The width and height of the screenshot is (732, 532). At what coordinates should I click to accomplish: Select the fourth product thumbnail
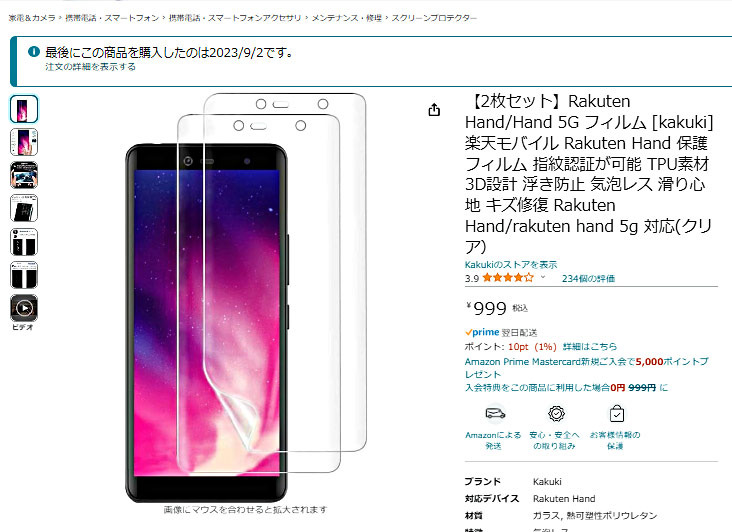point(24,208)
